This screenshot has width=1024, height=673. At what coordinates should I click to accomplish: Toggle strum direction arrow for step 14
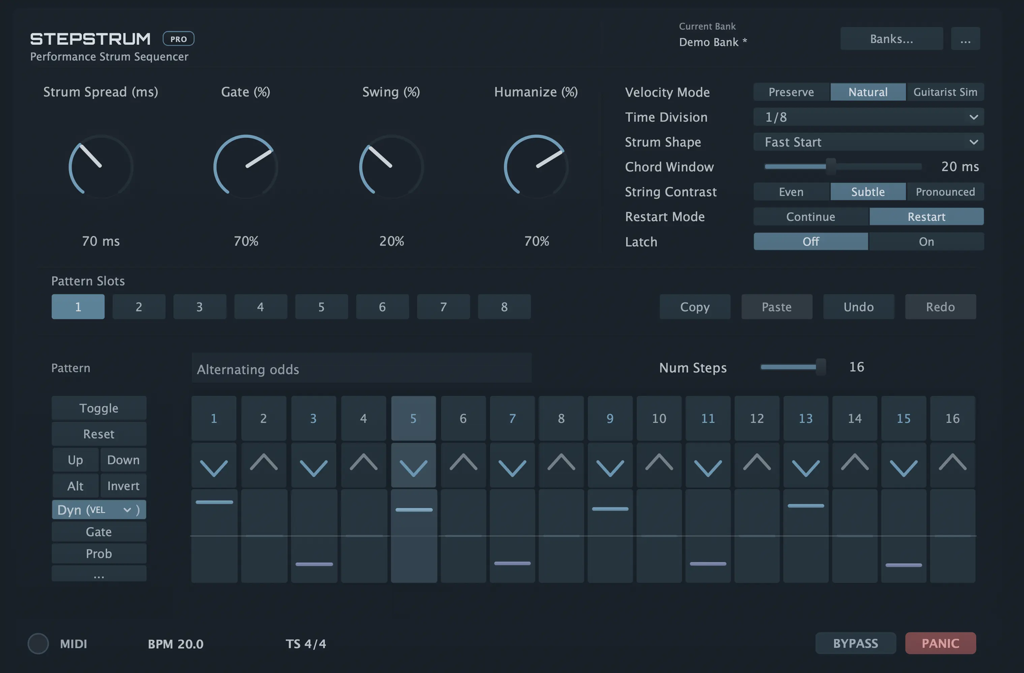click(855, 465)
